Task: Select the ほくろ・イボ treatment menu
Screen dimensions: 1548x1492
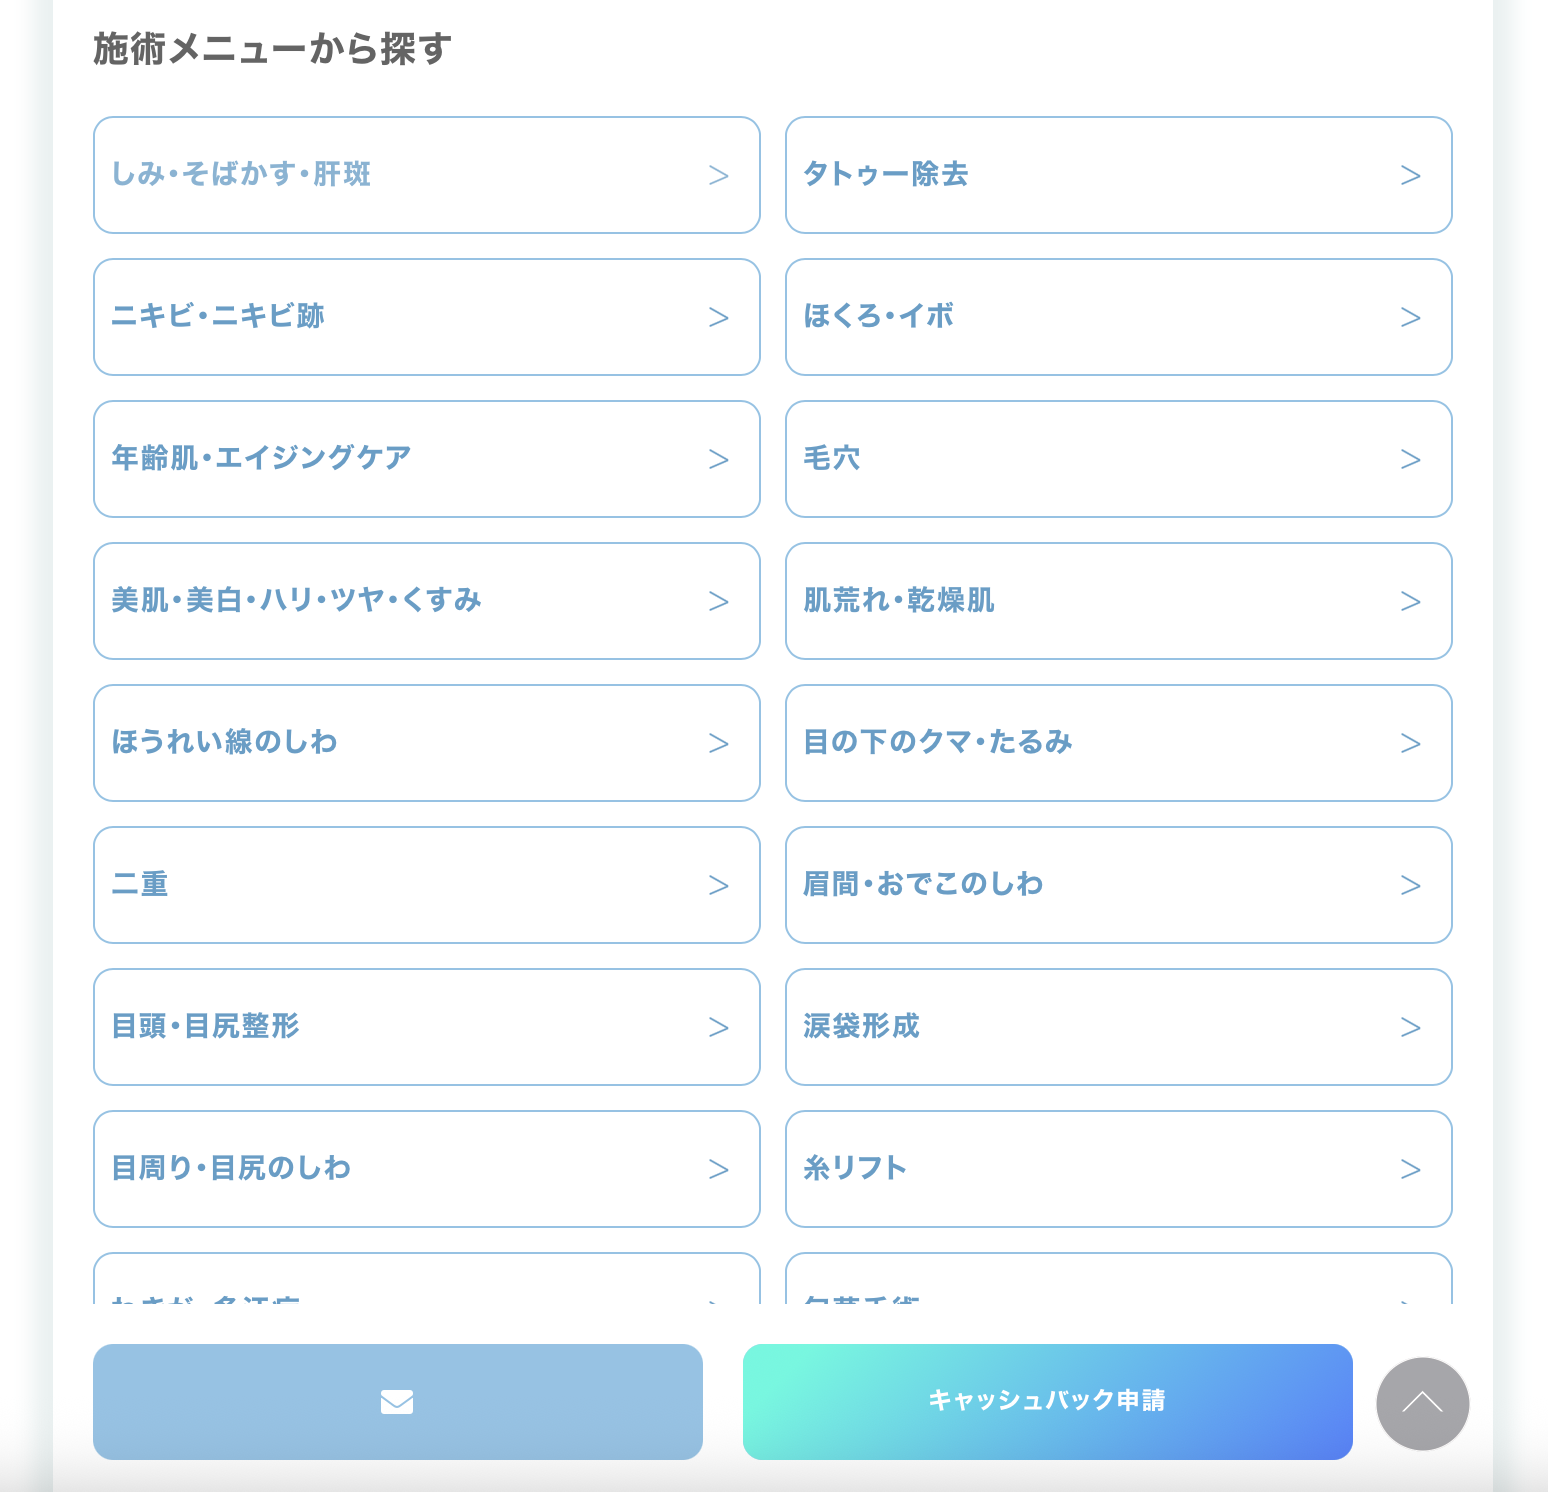Action: [x=1118, y=317]
